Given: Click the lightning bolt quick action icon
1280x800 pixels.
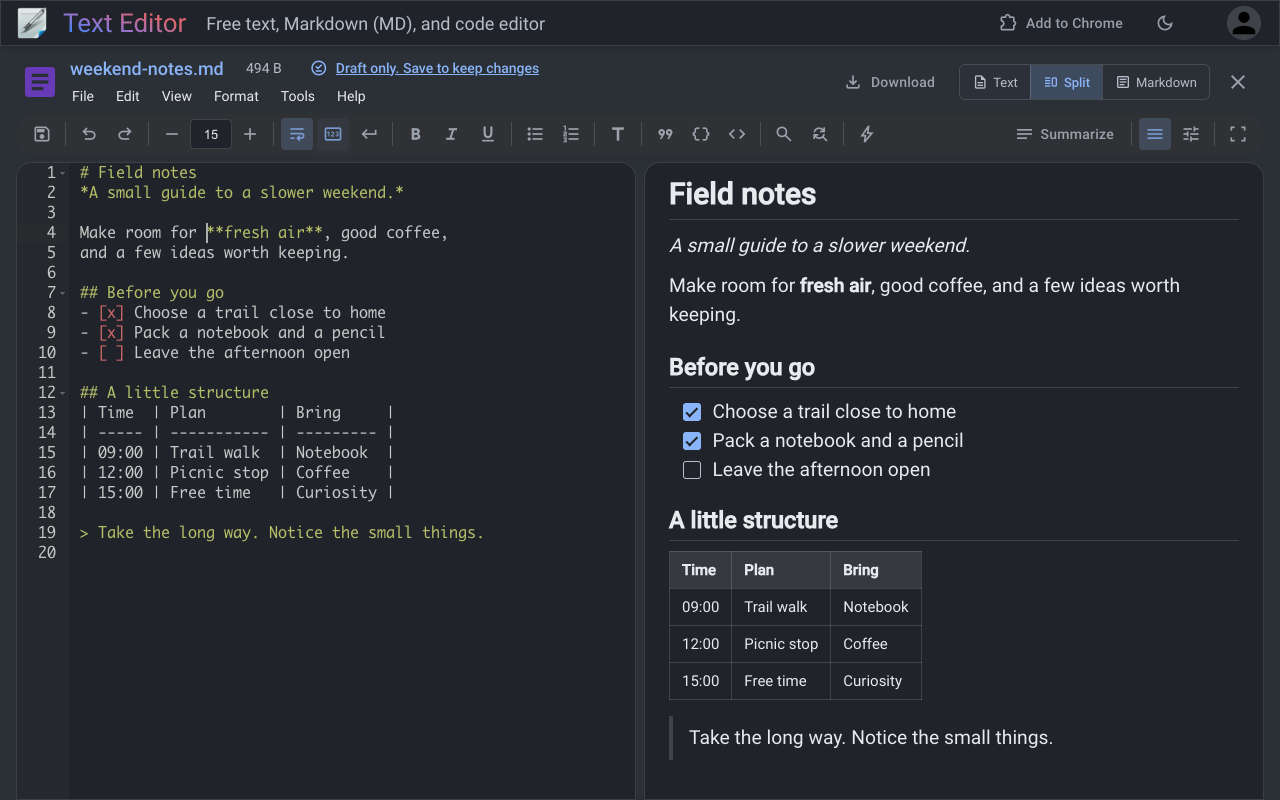Looking at the screenshot, I should [x=867, y=134].
